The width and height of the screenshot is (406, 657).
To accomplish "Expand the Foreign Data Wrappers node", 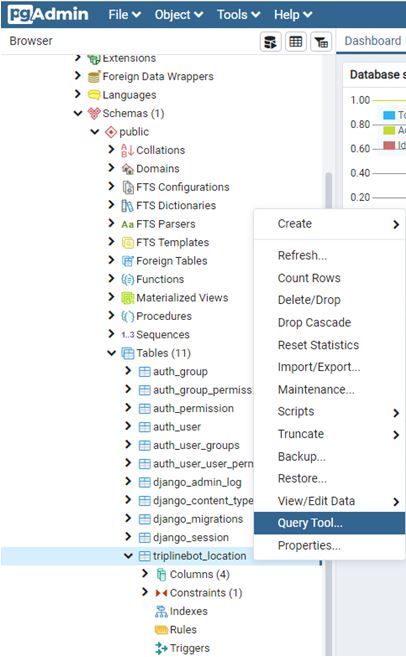I will tap(78, 76).
